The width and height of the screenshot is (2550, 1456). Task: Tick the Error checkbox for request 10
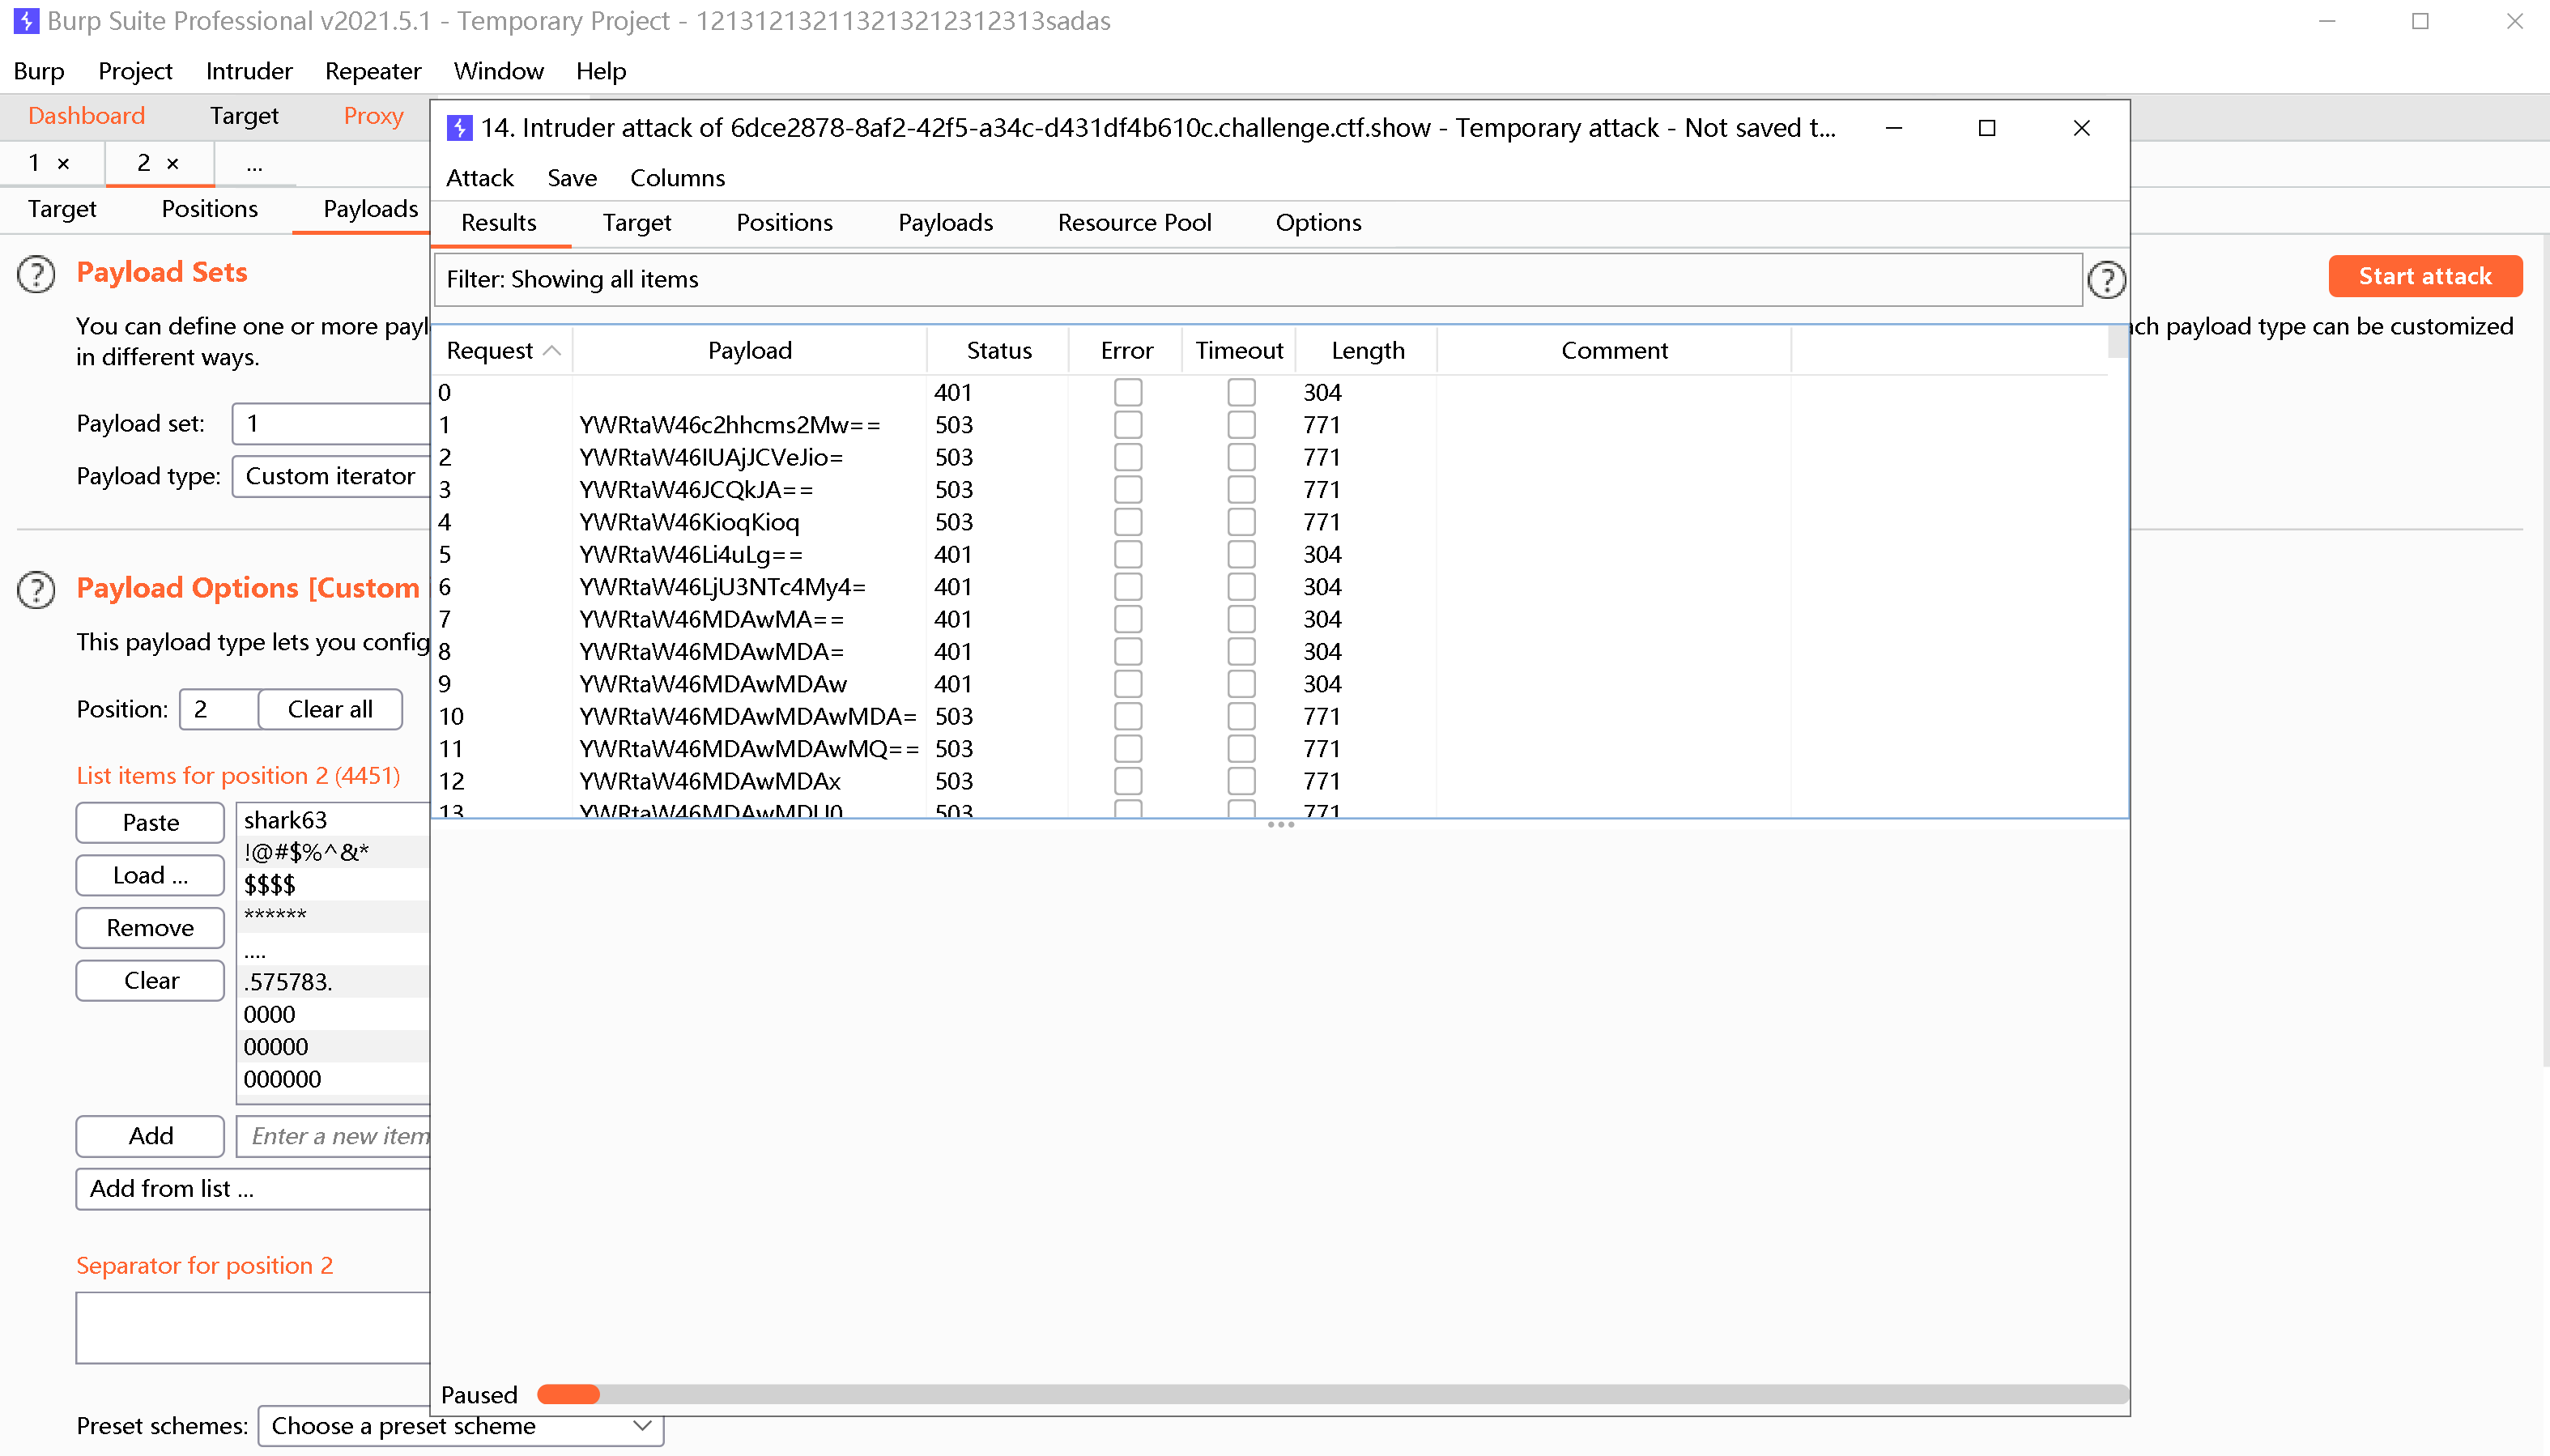[x=1127, y=716]
